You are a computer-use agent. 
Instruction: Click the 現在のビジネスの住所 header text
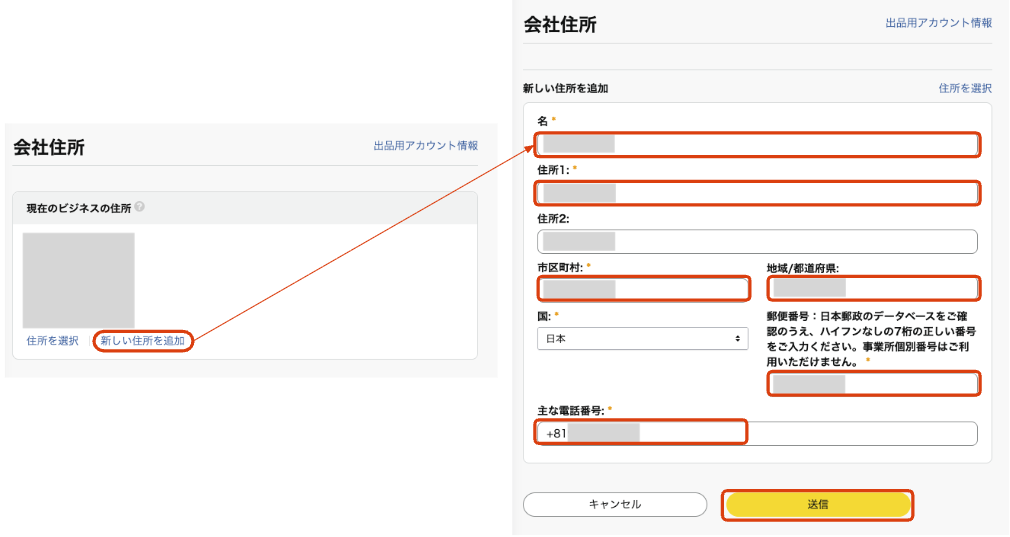(x=79, y=208)
